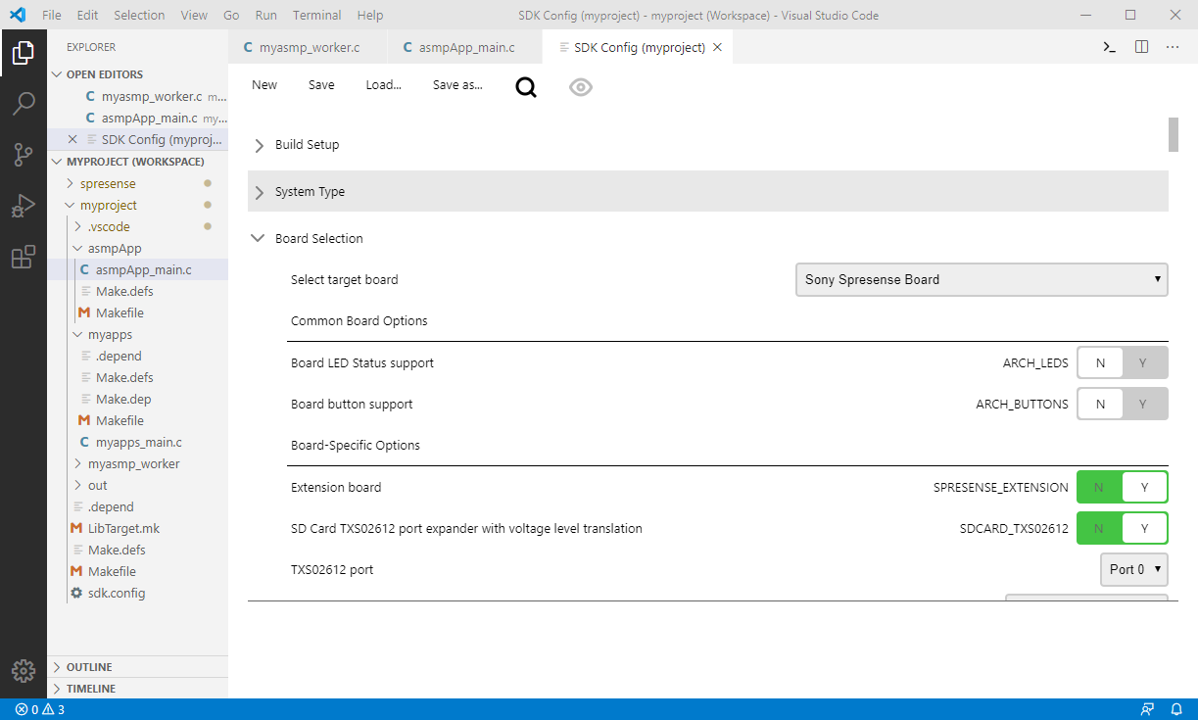Collapse MYPROJECT (WORKSPACE) section
The image size is (1198, 720).
tap(57, 161)
